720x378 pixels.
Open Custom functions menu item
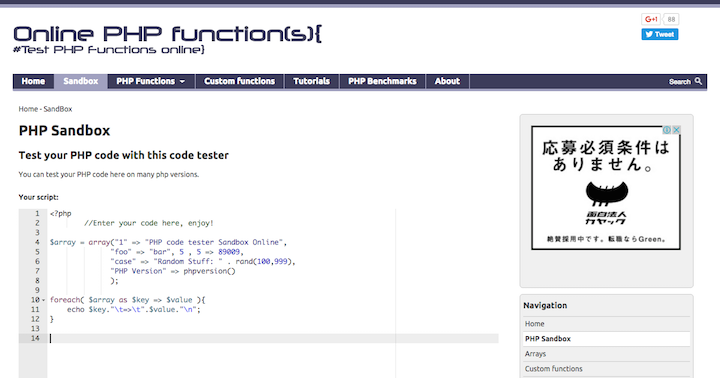point(239,81)
